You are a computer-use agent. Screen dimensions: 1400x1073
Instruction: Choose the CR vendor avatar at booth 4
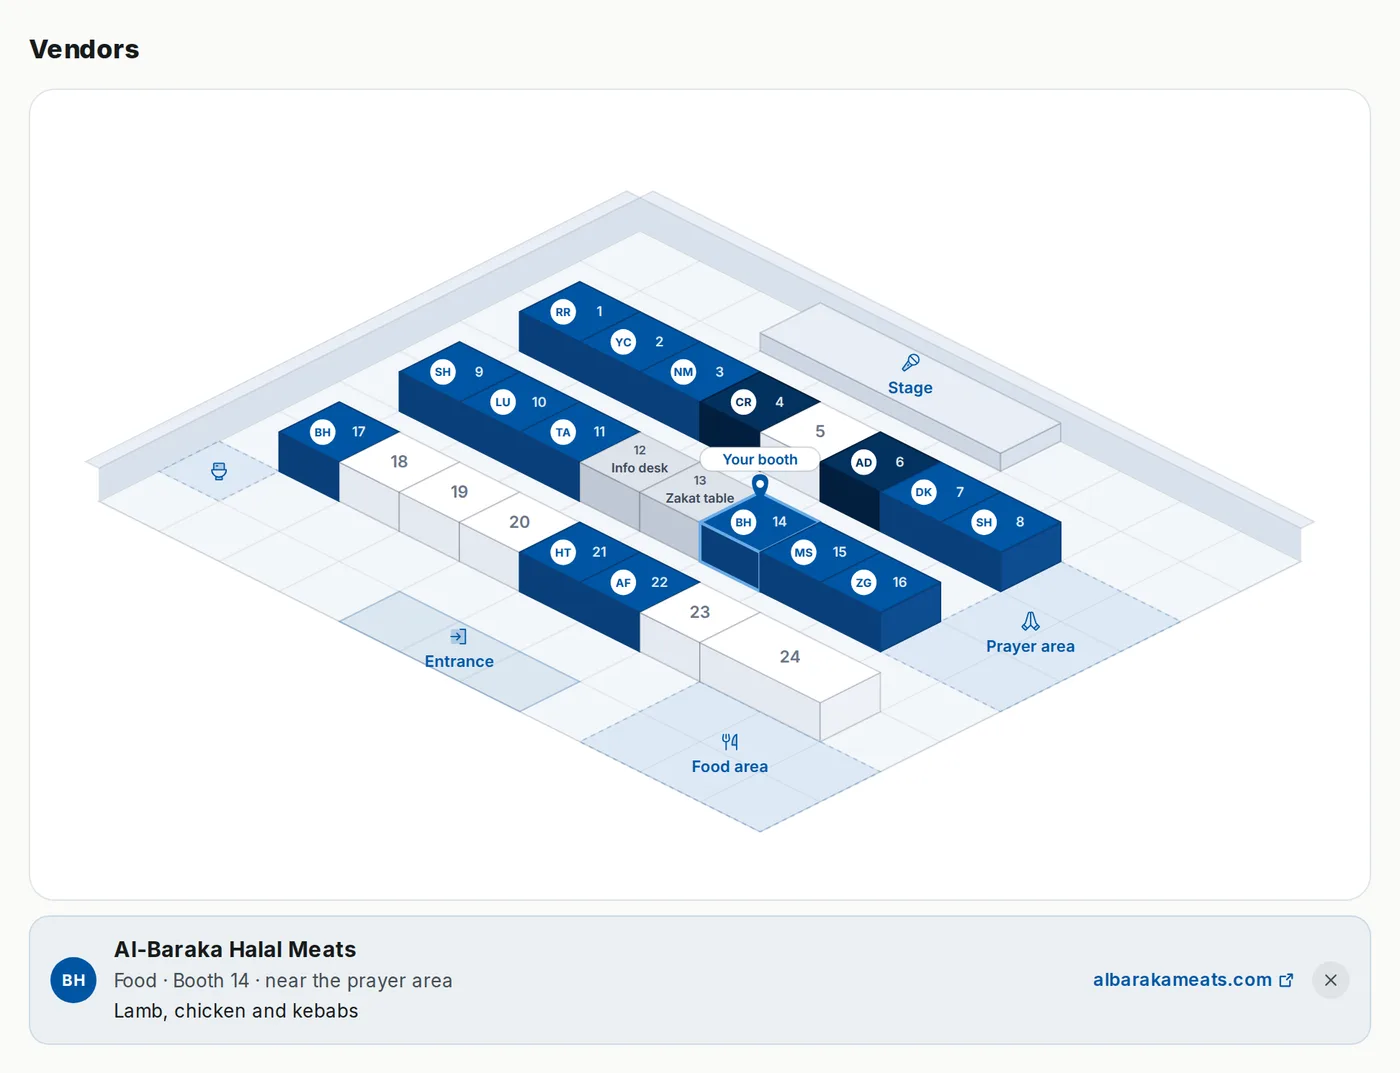pyautogui.click(x=743, y=402)
